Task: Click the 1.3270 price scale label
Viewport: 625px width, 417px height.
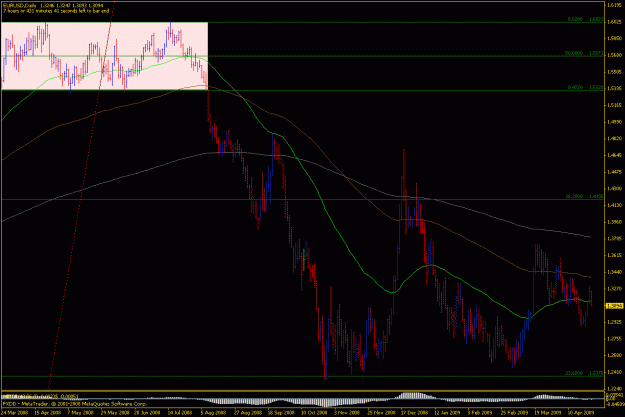Action: [614, 289]
